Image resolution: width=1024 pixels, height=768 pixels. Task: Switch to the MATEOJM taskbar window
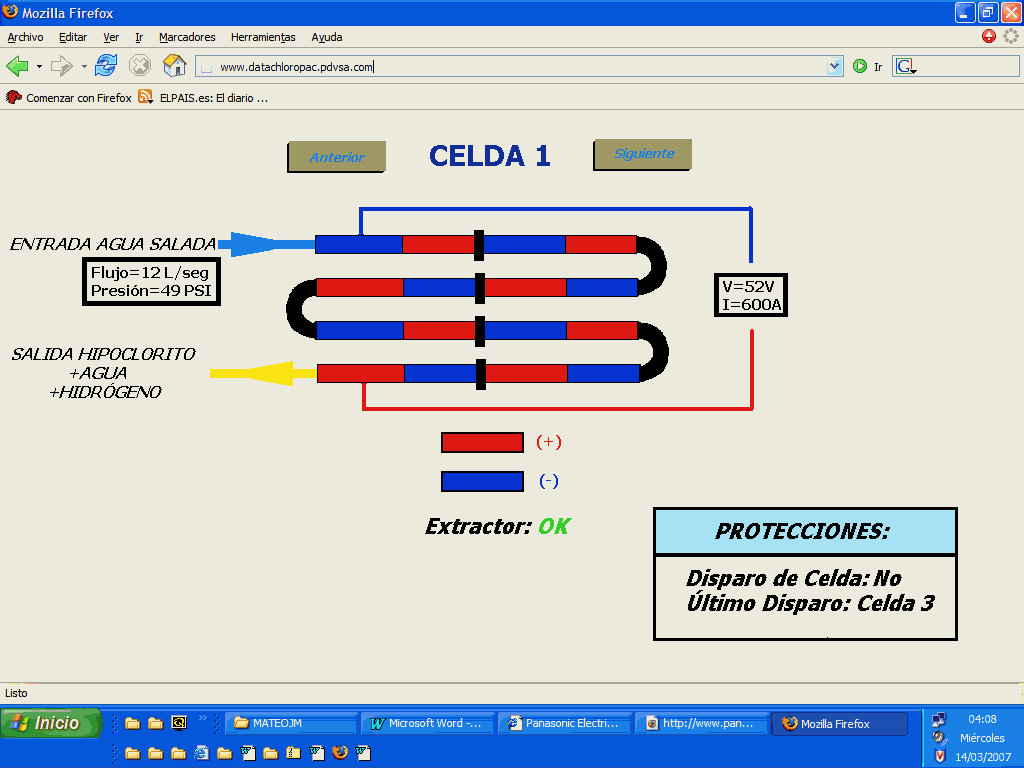coord(291,723)
